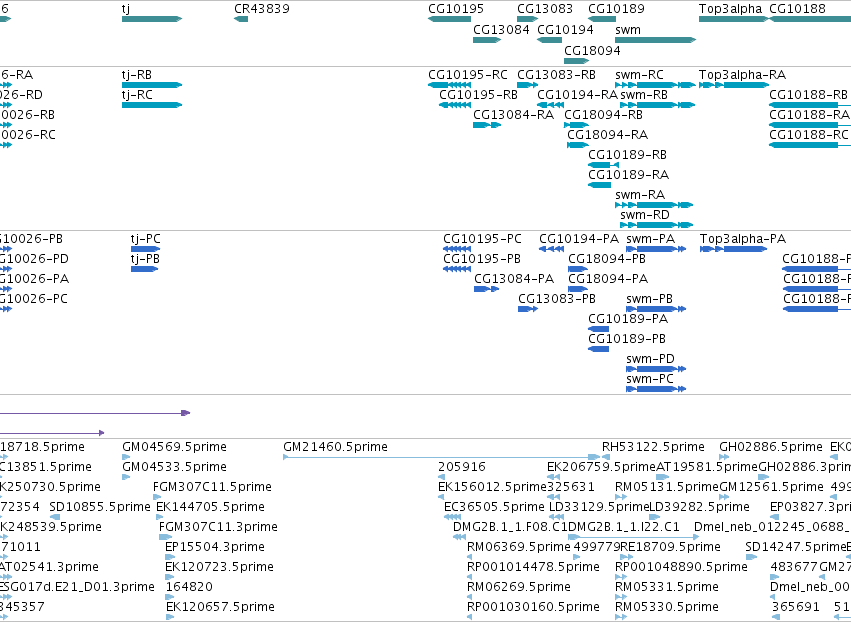The height and width of the screenshot is (622, 851).
Task: Select feature 365691
Action: pyautogui.click(x=796, y=607)
